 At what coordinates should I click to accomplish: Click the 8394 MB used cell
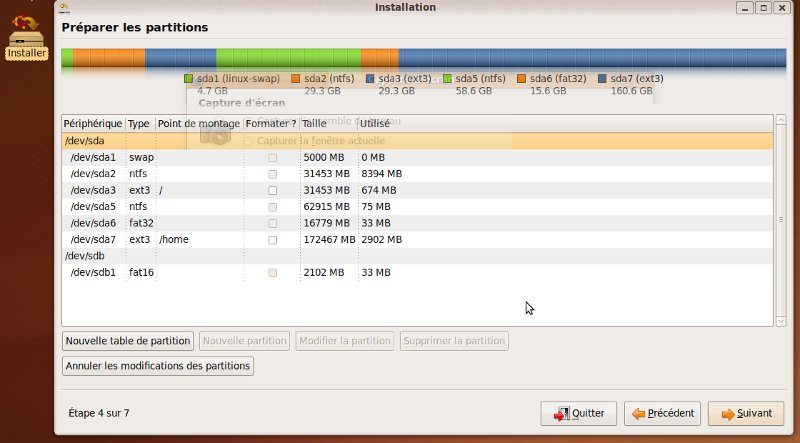coord(382,174)
